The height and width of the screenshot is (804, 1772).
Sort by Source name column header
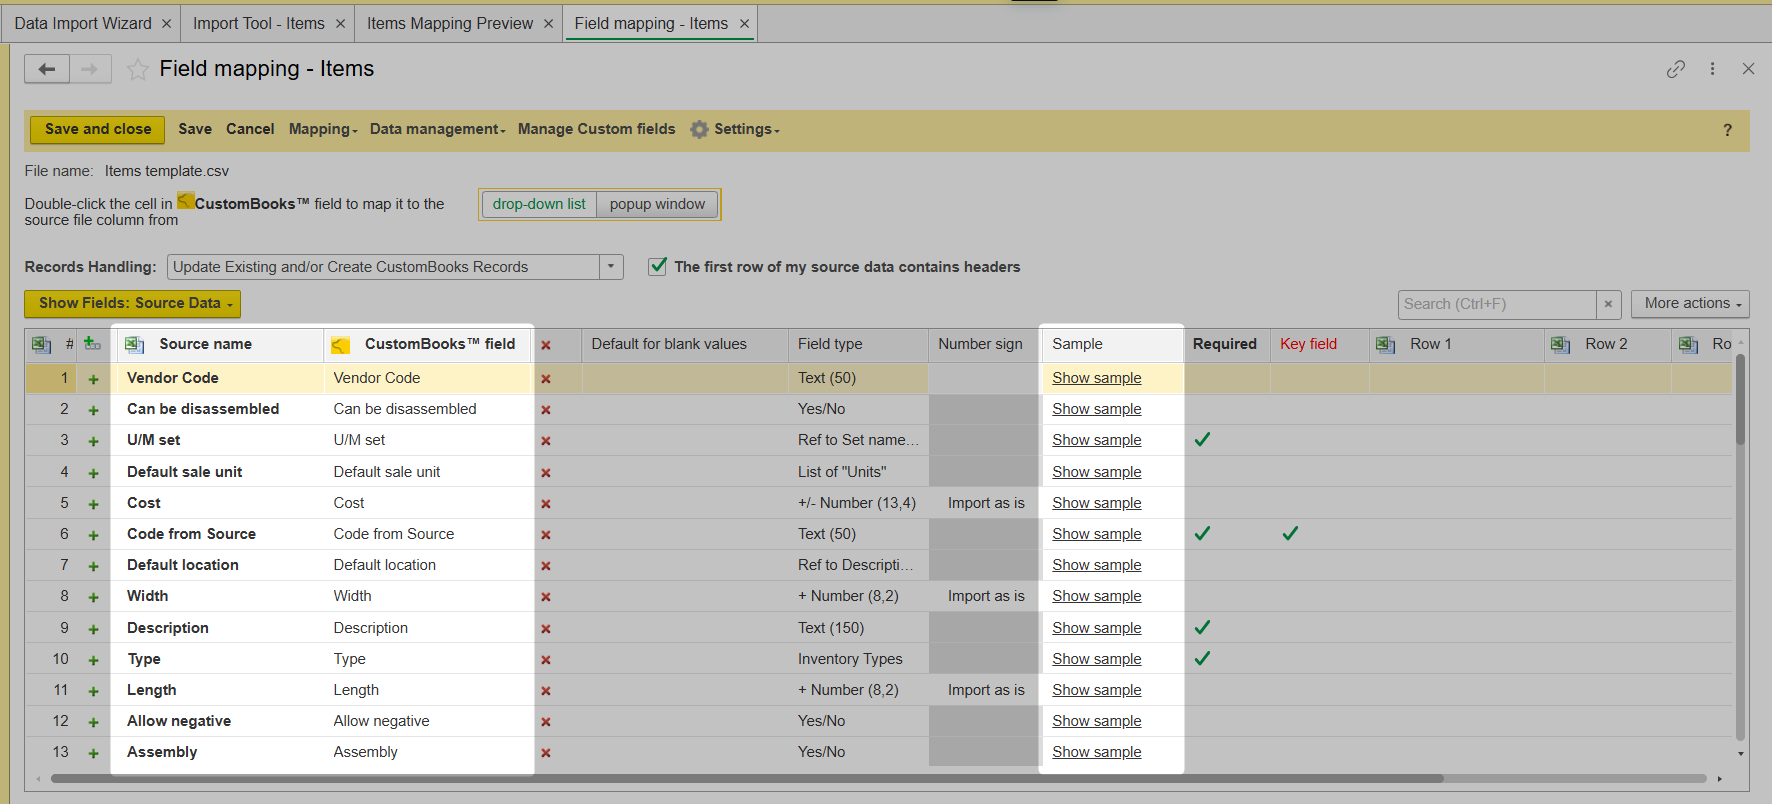[x=219, y=344]
